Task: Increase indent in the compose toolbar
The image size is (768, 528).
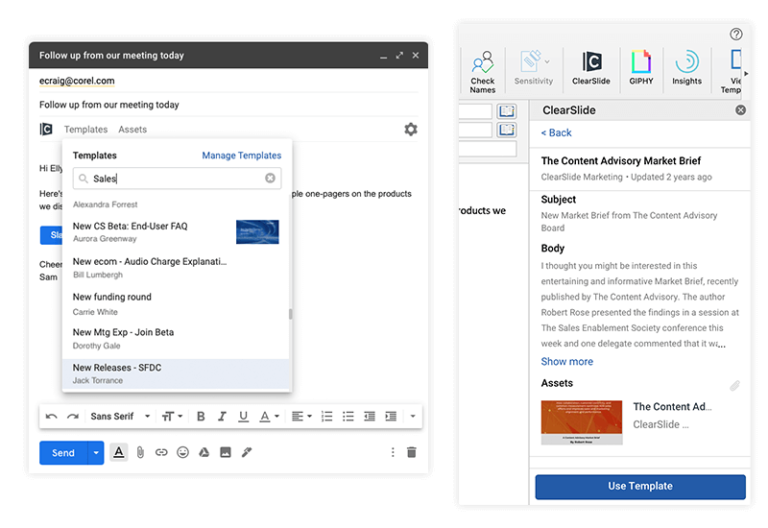Action: (391, 416)
